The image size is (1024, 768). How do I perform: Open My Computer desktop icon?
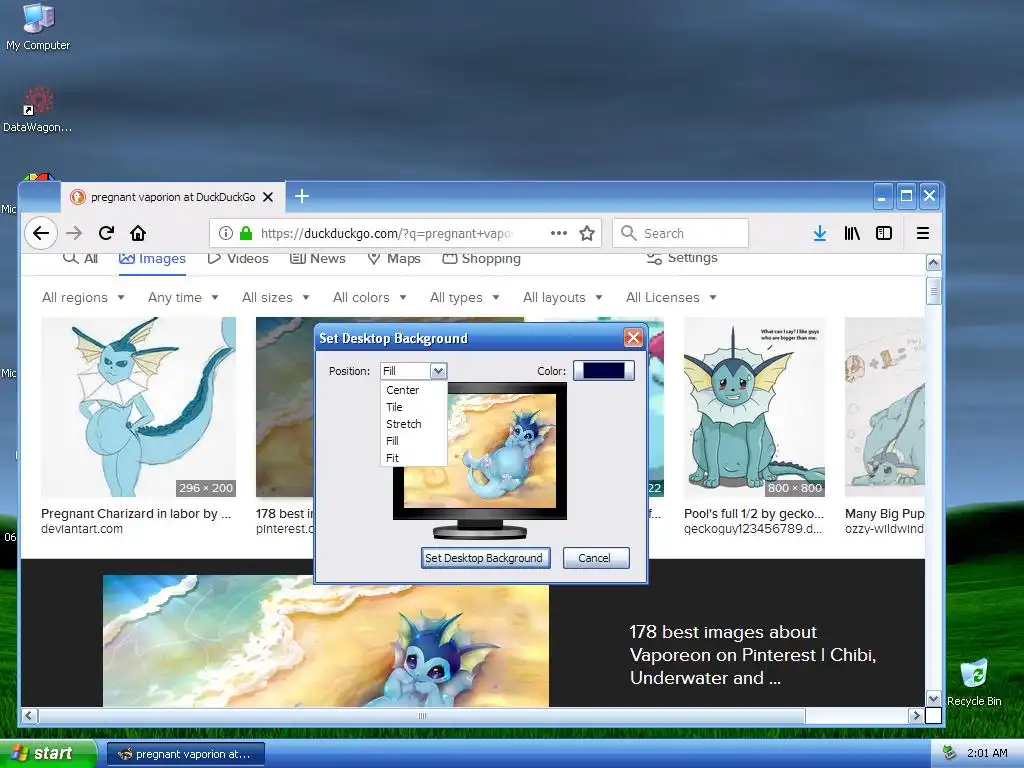[x=38, y=26]
